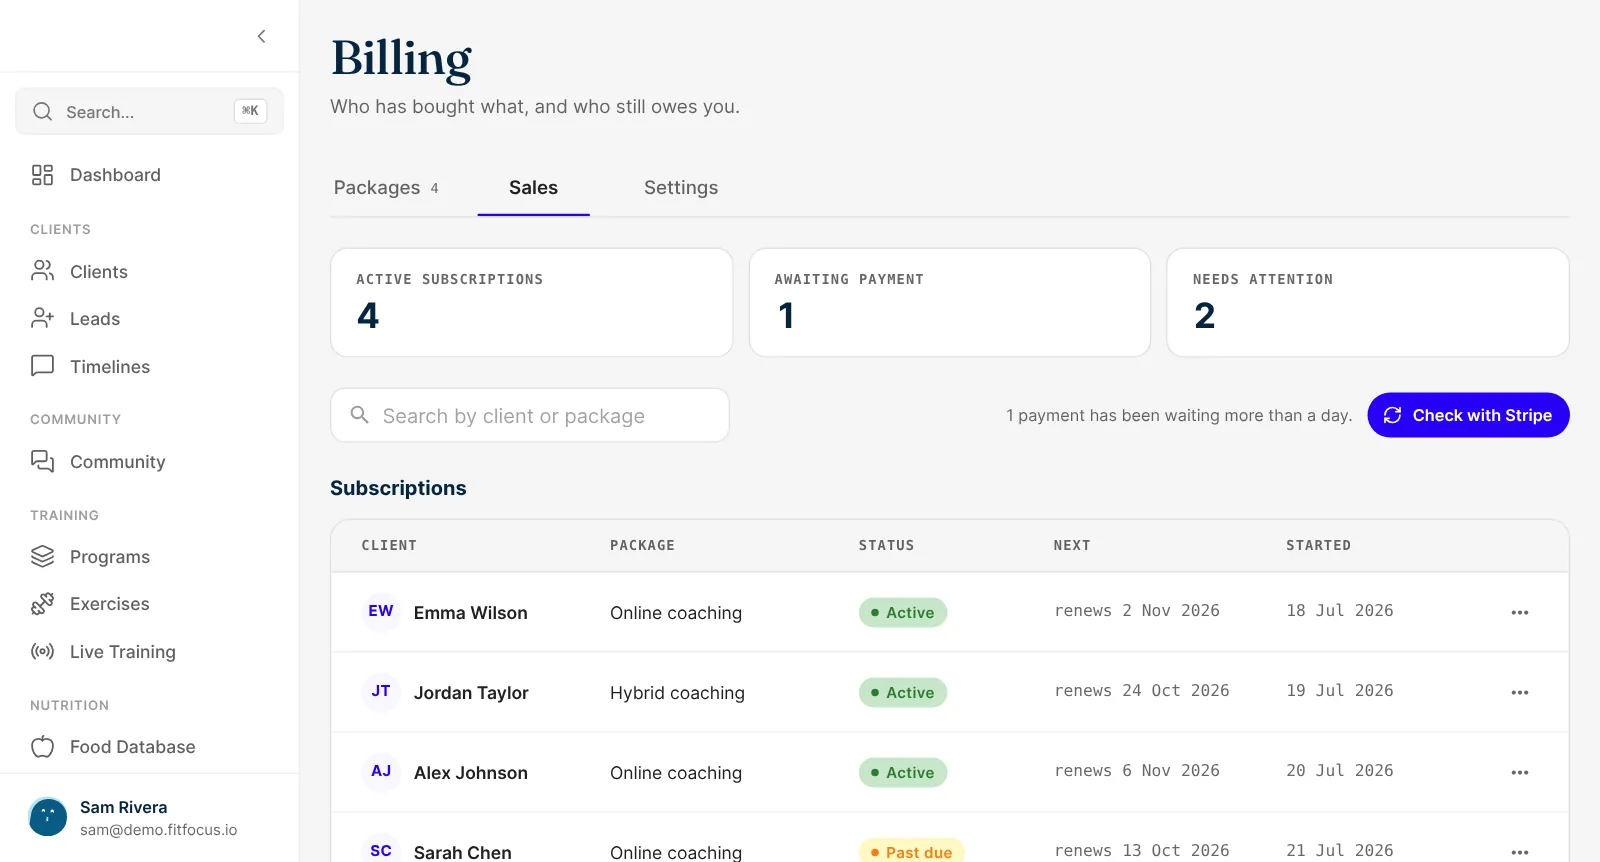Click Hybrid coaching package for Jordan Taylor
The height and width of the screenshot is (862, 1600).
pos(677,693)
